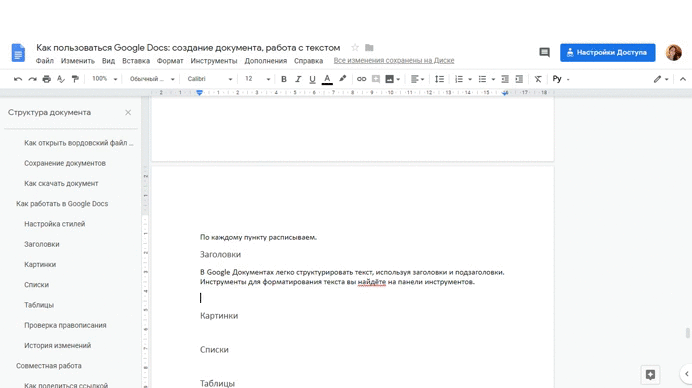
Task: Jump to 'Настройка стилей' in outline
Action: point(54,224)
